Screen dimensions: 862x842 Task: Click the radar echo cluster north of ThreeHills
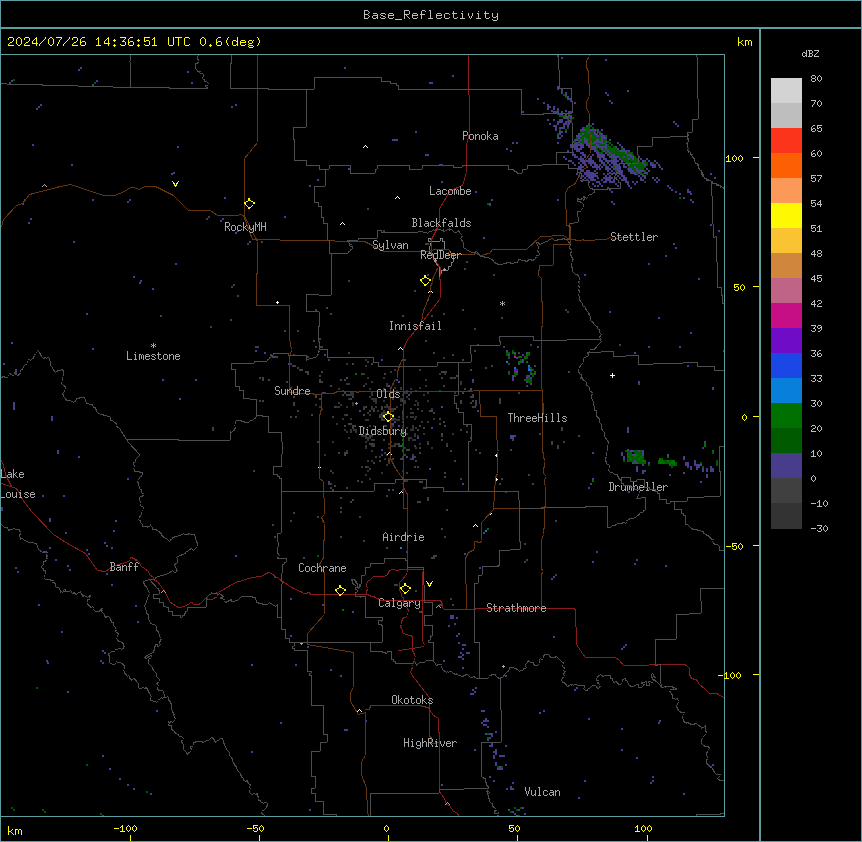[x=520, y=366]
